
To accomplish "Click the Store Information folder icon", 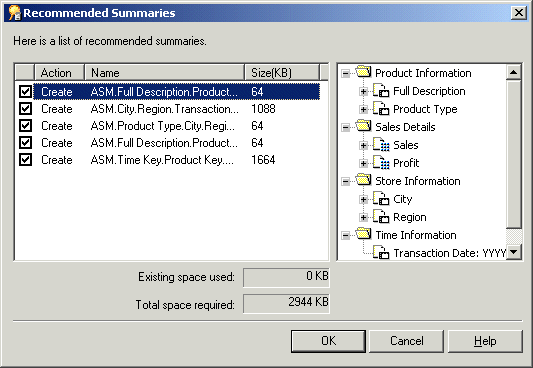I will (363, 180).
